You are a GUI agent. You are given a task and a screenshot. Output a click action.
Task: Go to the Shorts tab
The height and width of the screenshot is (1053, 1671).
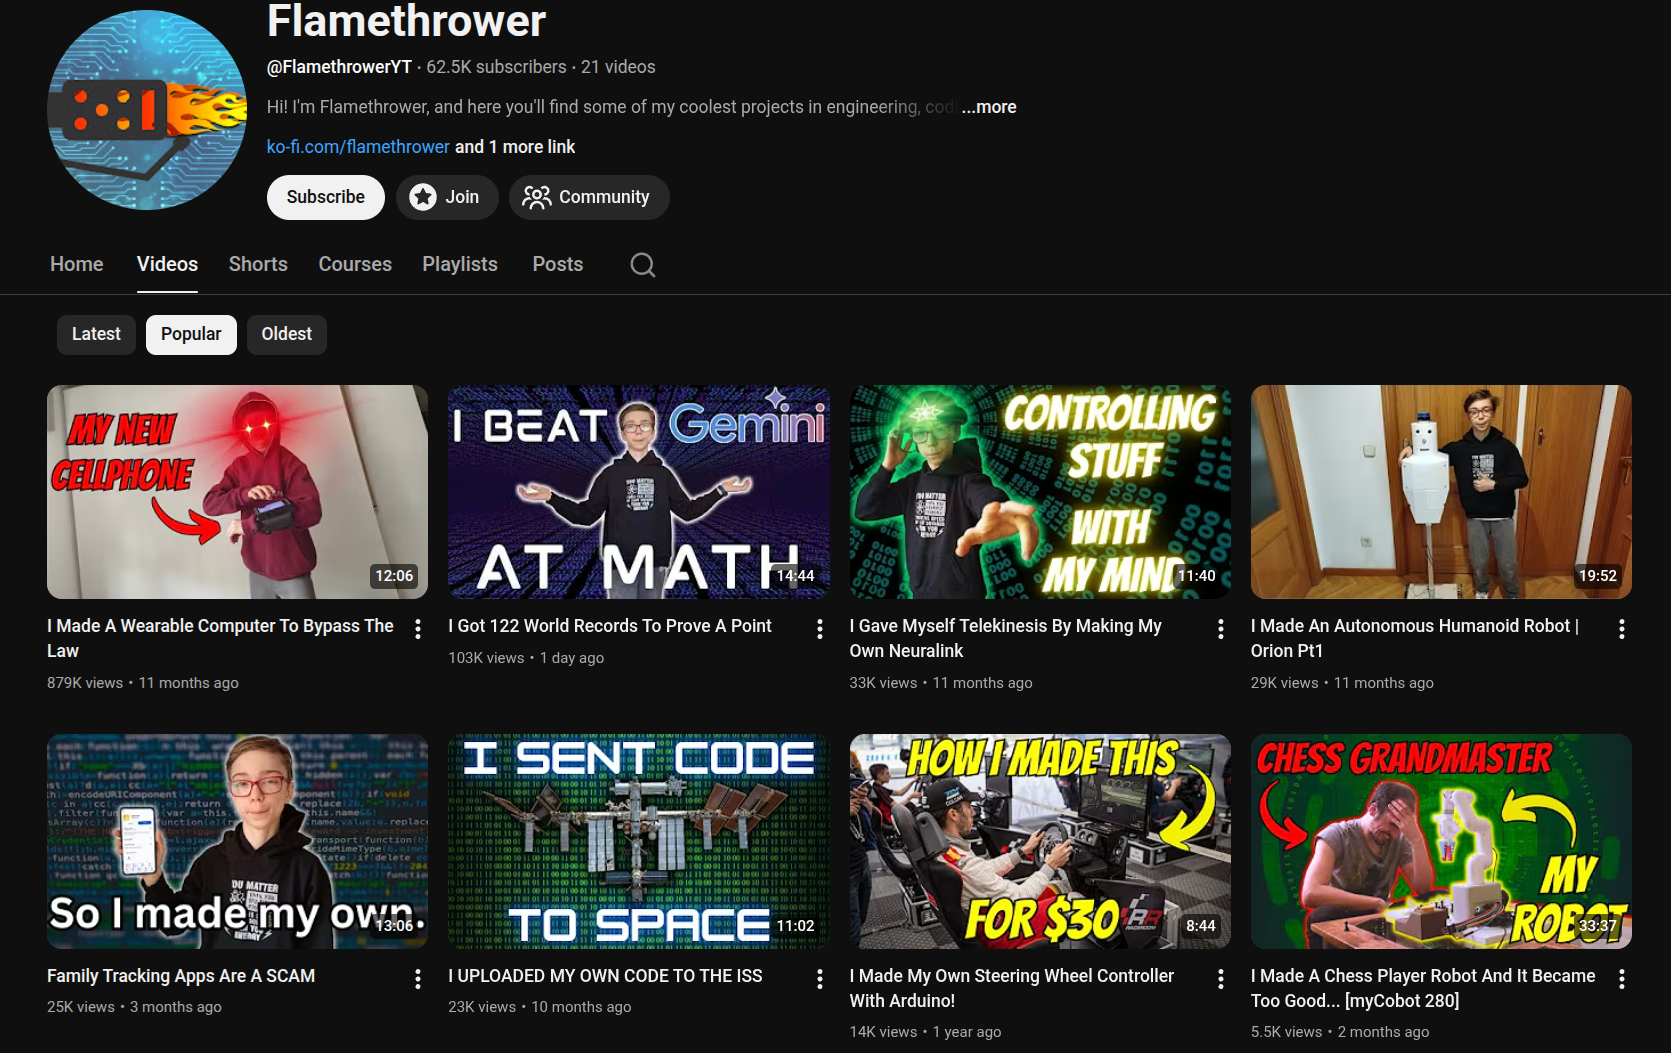pos(258,264)
